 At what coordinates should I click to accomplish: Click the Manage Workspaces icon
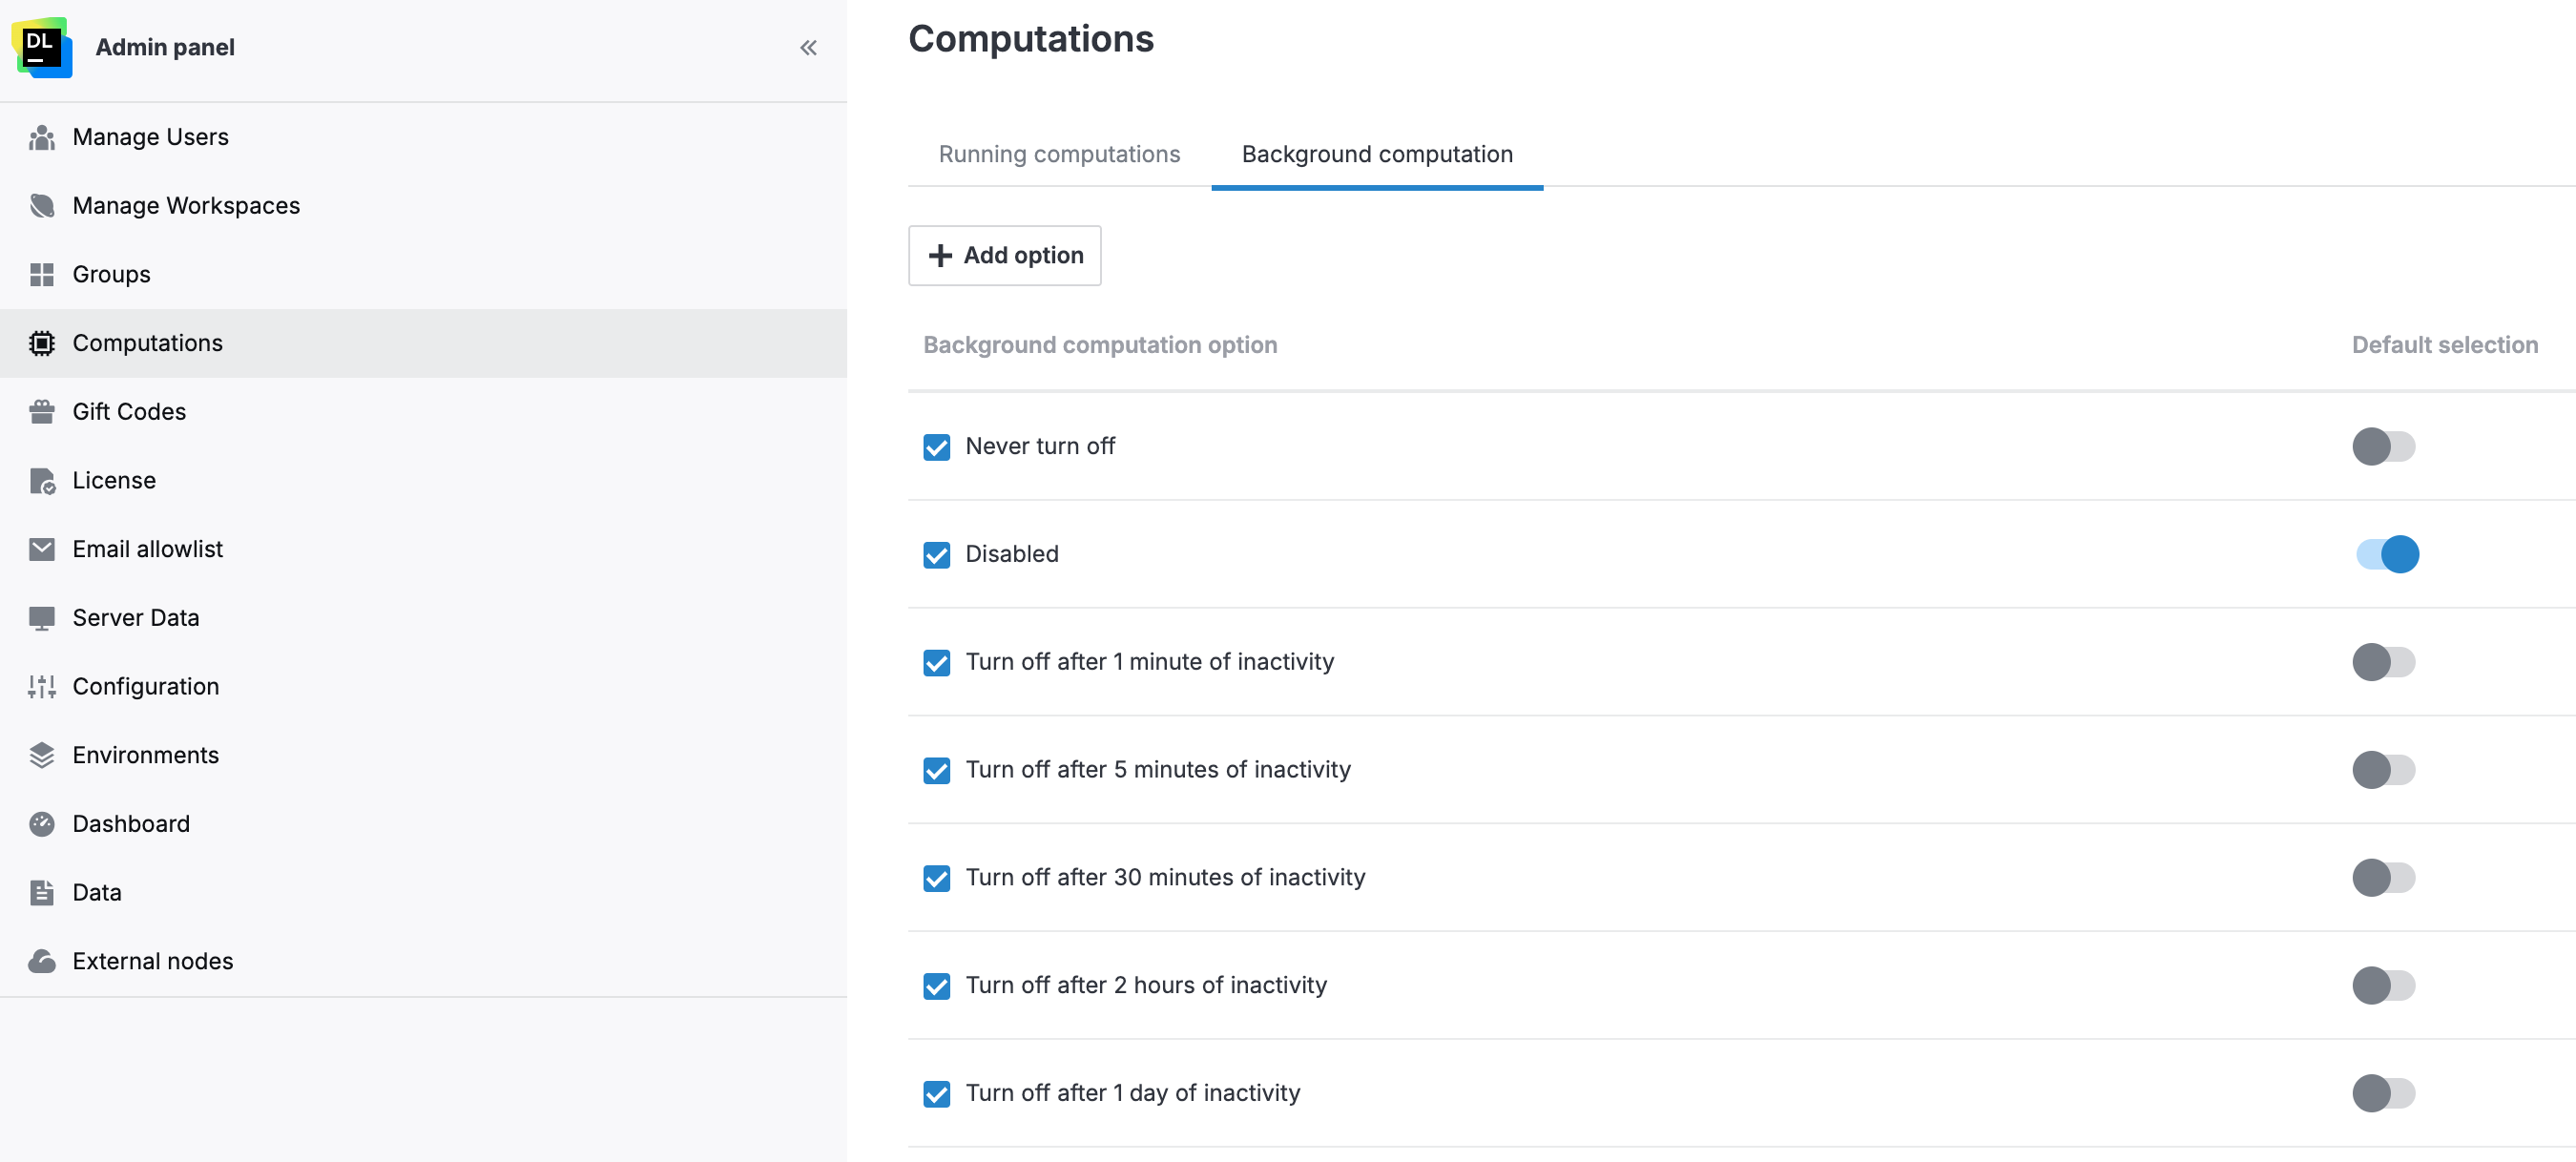point(42,205)
